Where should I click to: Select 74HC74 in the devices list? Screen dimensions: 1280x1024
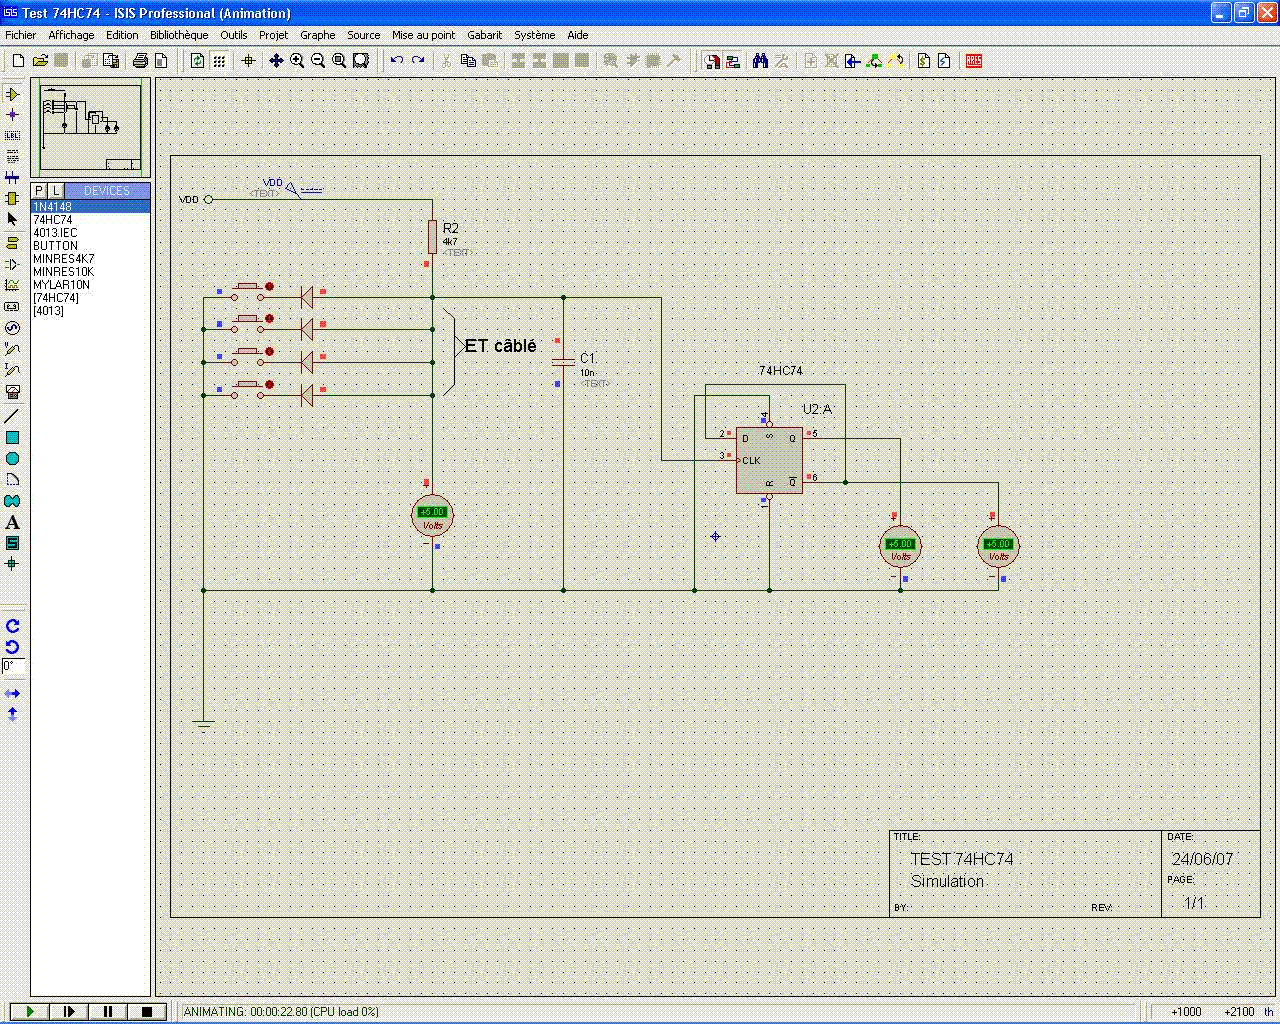tap(53, 220)
